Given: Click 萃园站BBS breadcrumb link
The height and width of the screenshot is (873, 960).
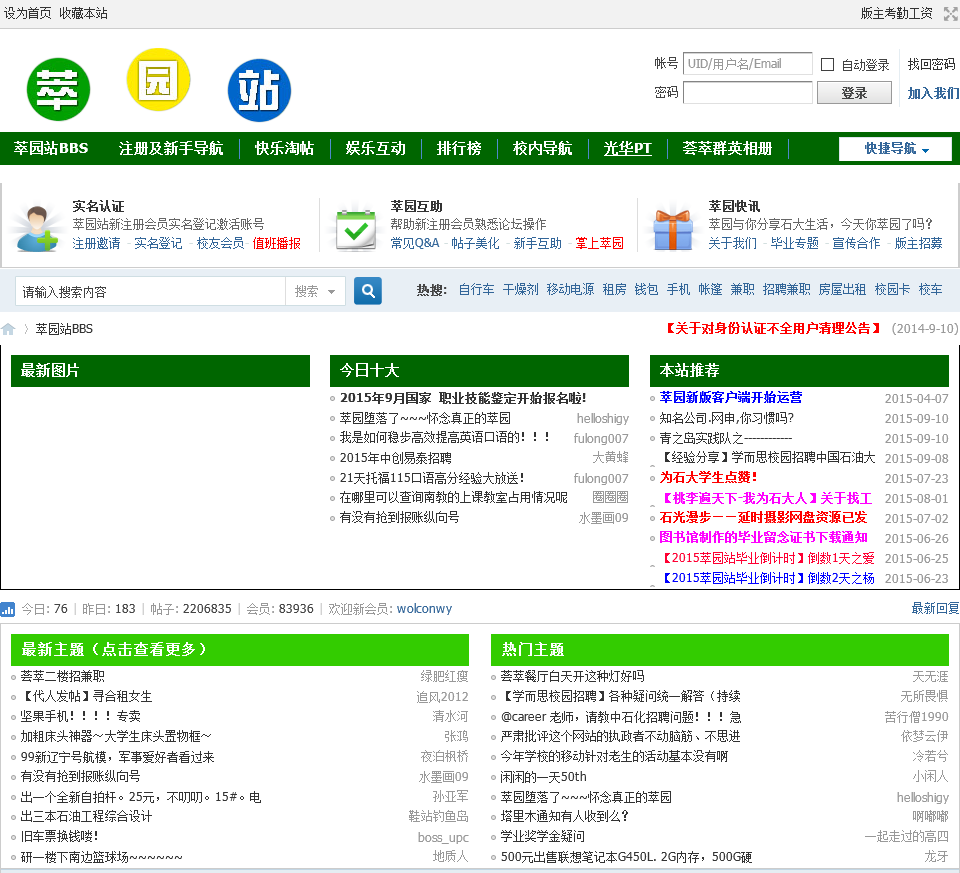Looking at the screenshot, I should 64,329.
